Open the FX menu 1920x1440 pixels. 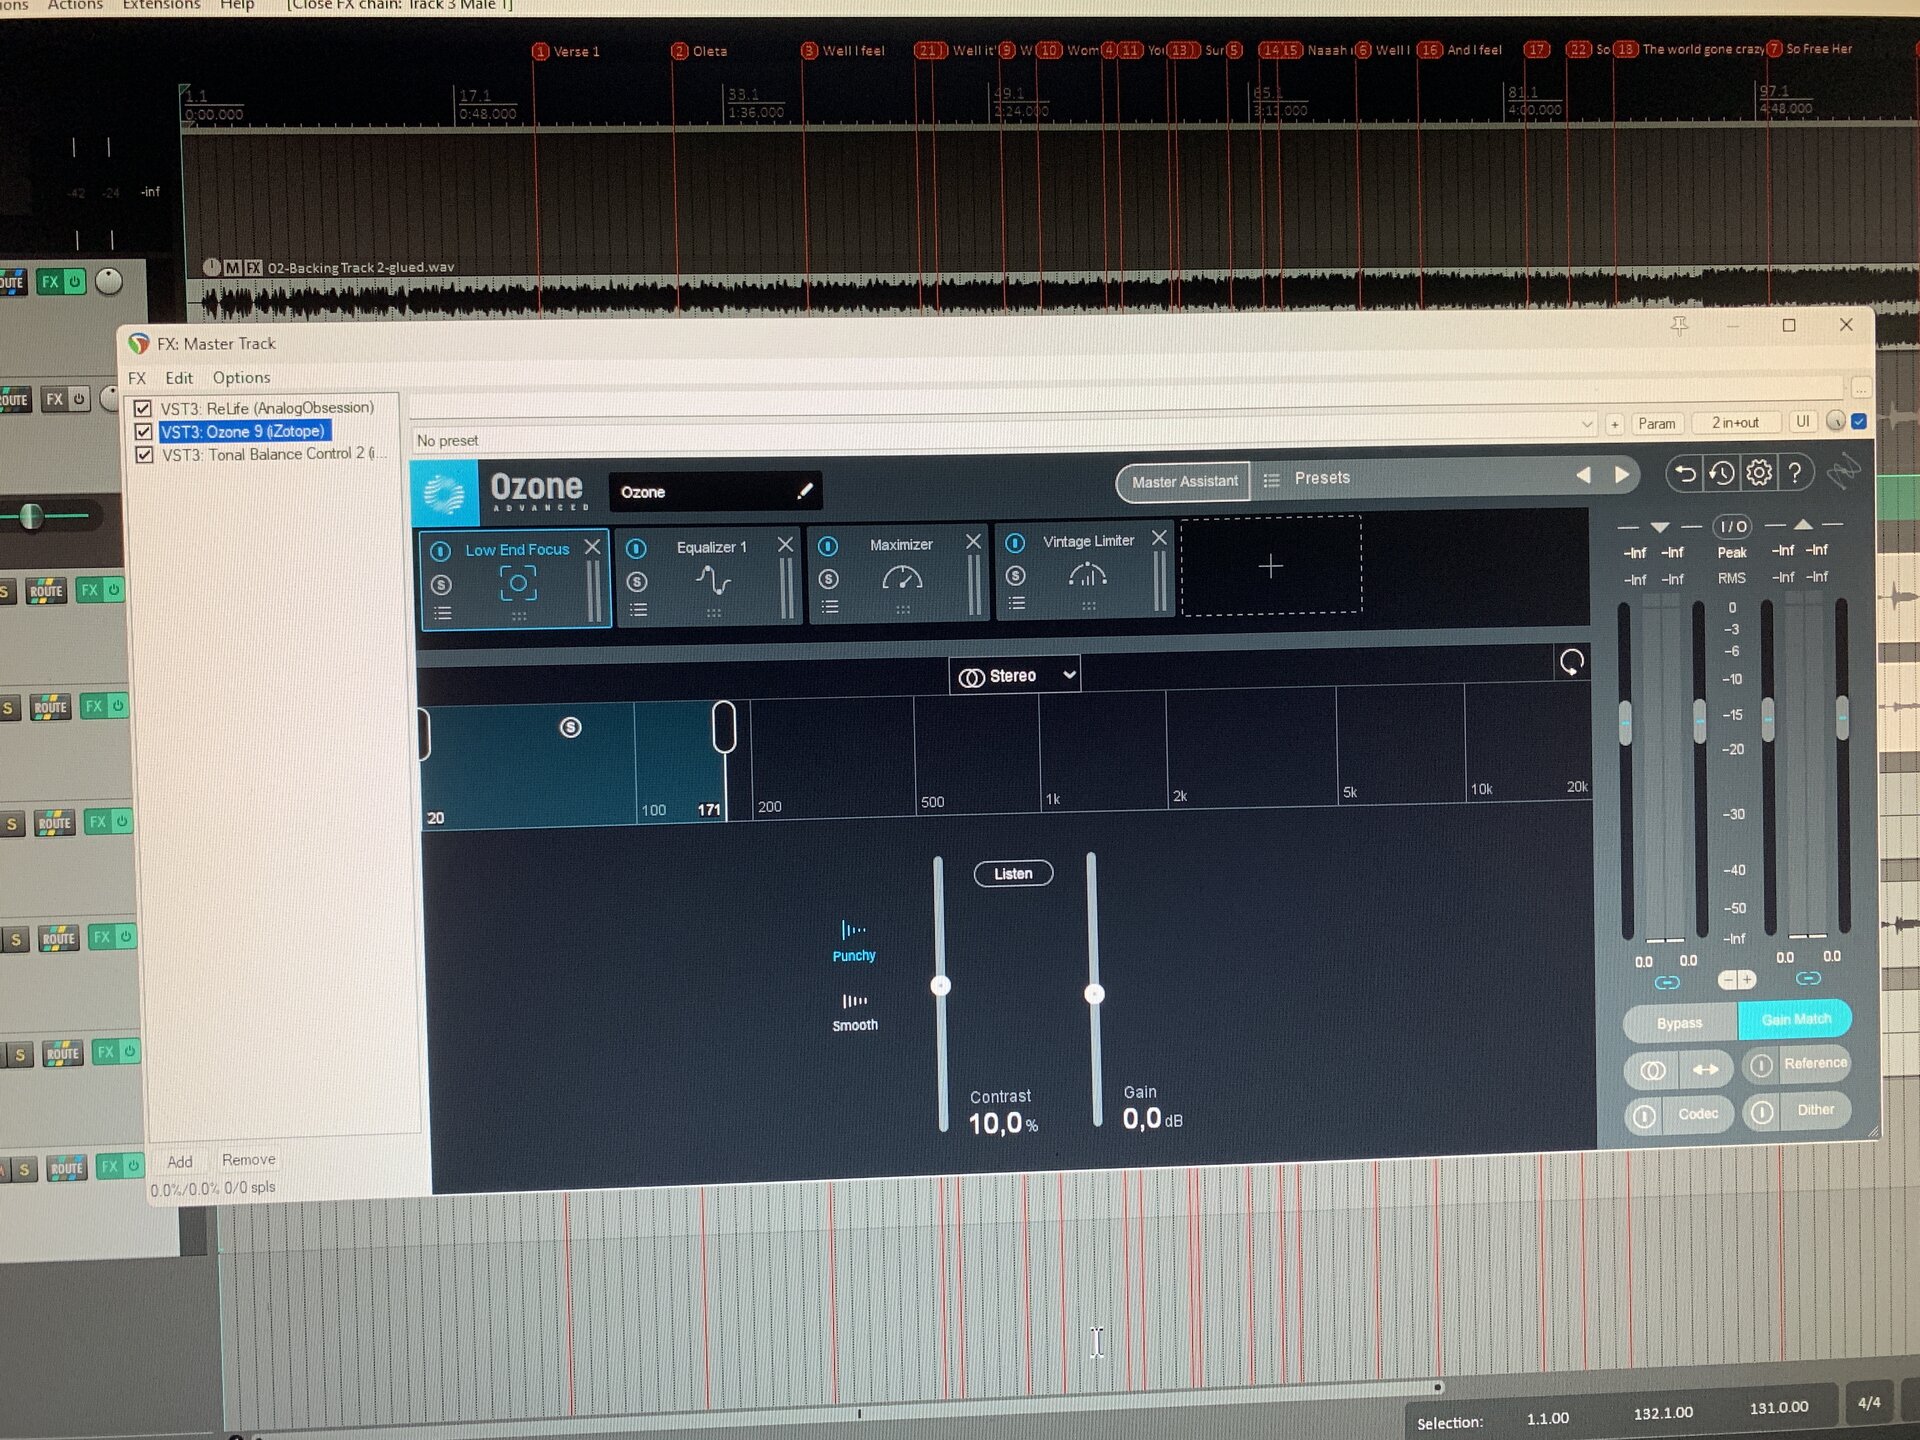(137, 378)
